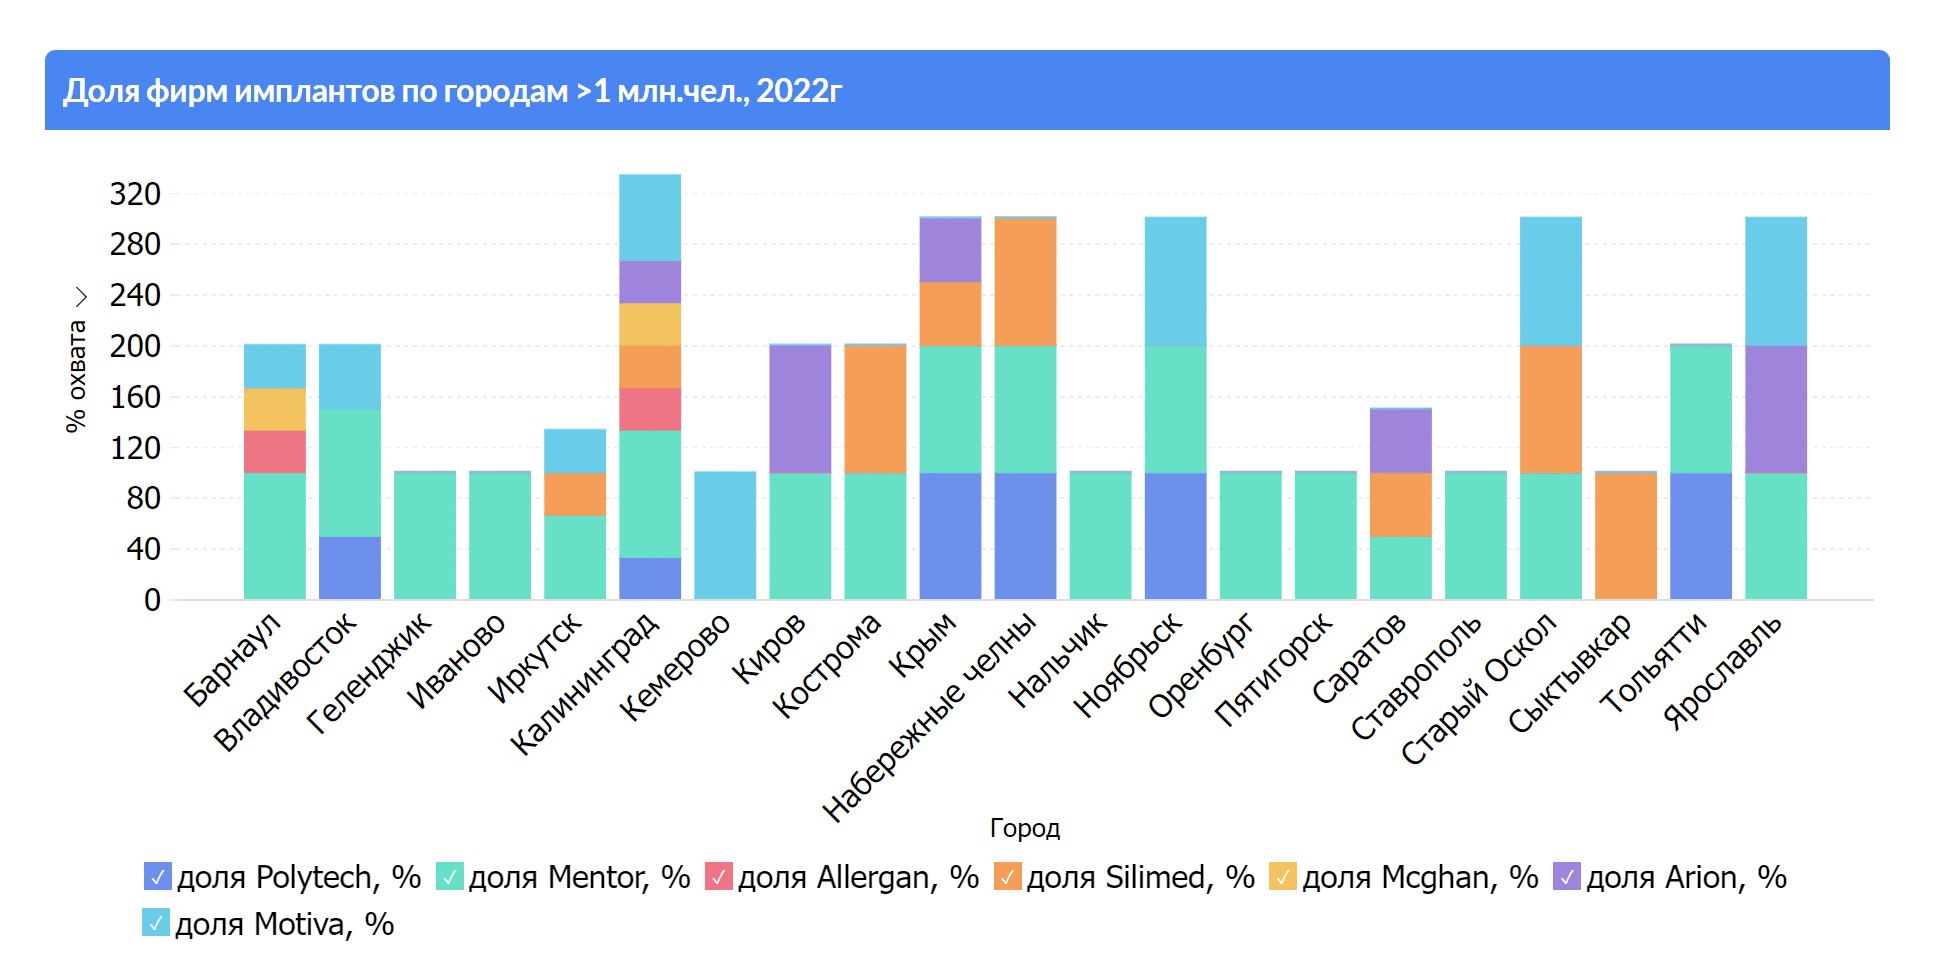Hide the доля Mcghan, % series checkbox
The image size is (1934, 953).
click(x=1283, y=877)
